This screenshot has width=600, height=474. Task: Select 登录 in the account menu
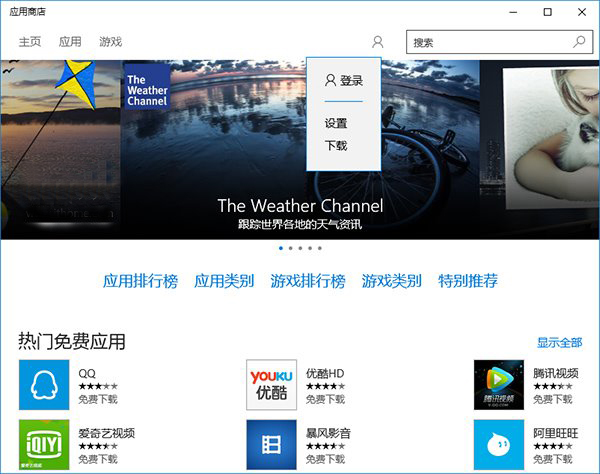(x=344, y=80)
